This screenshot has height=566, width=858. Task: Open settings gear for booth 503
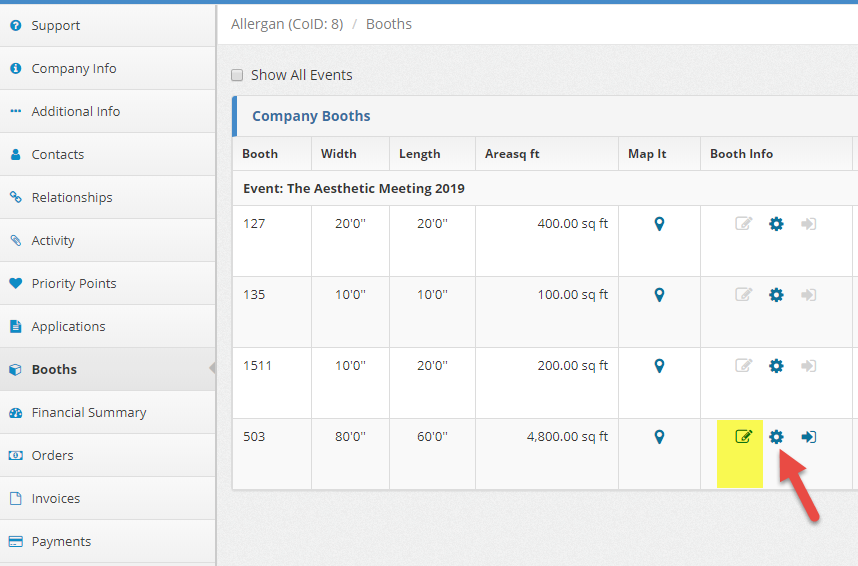[776, 437]
